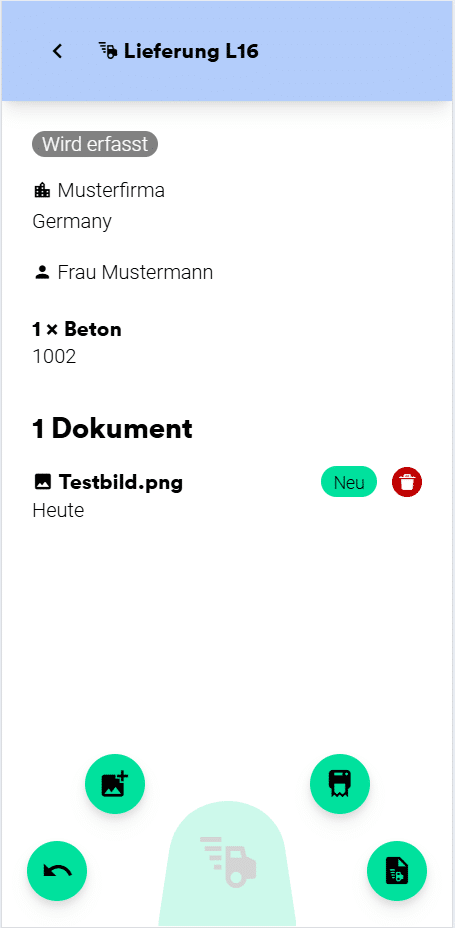Open the delivery document round button
455x928 pixels.
click(397, 871)
